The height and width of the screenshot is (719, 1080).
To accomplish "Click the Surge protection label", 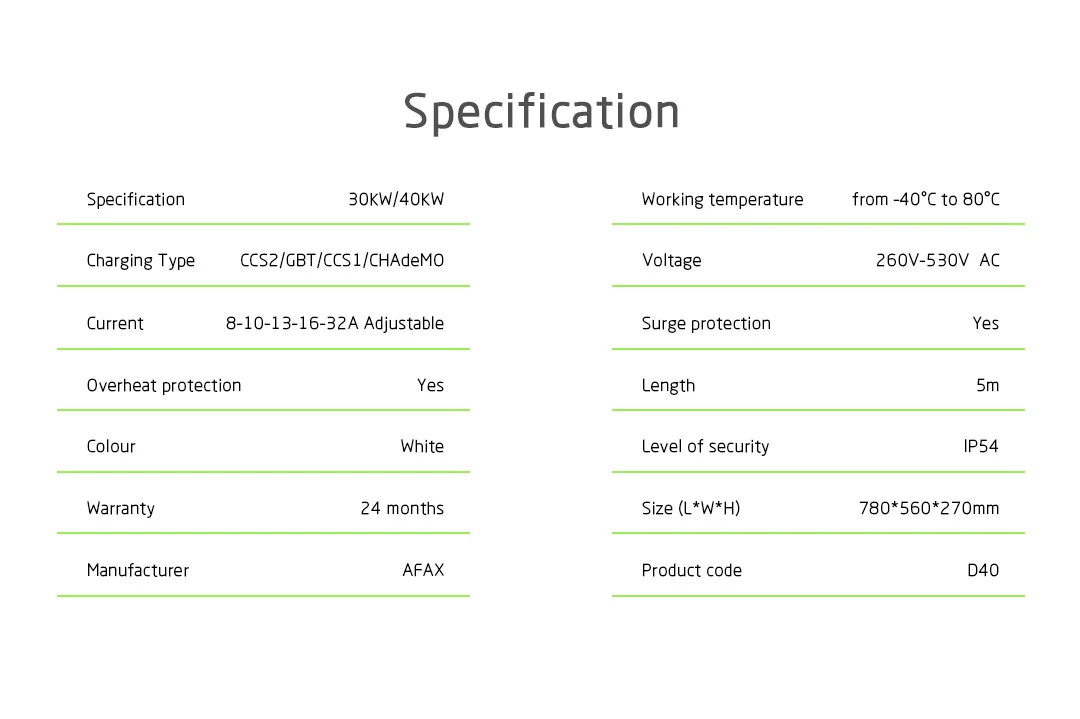I will tap(706, 323).
